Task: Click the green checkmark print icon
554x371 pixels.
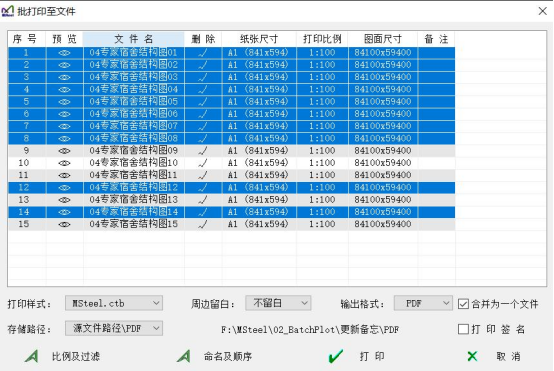Action: [335, 356]
